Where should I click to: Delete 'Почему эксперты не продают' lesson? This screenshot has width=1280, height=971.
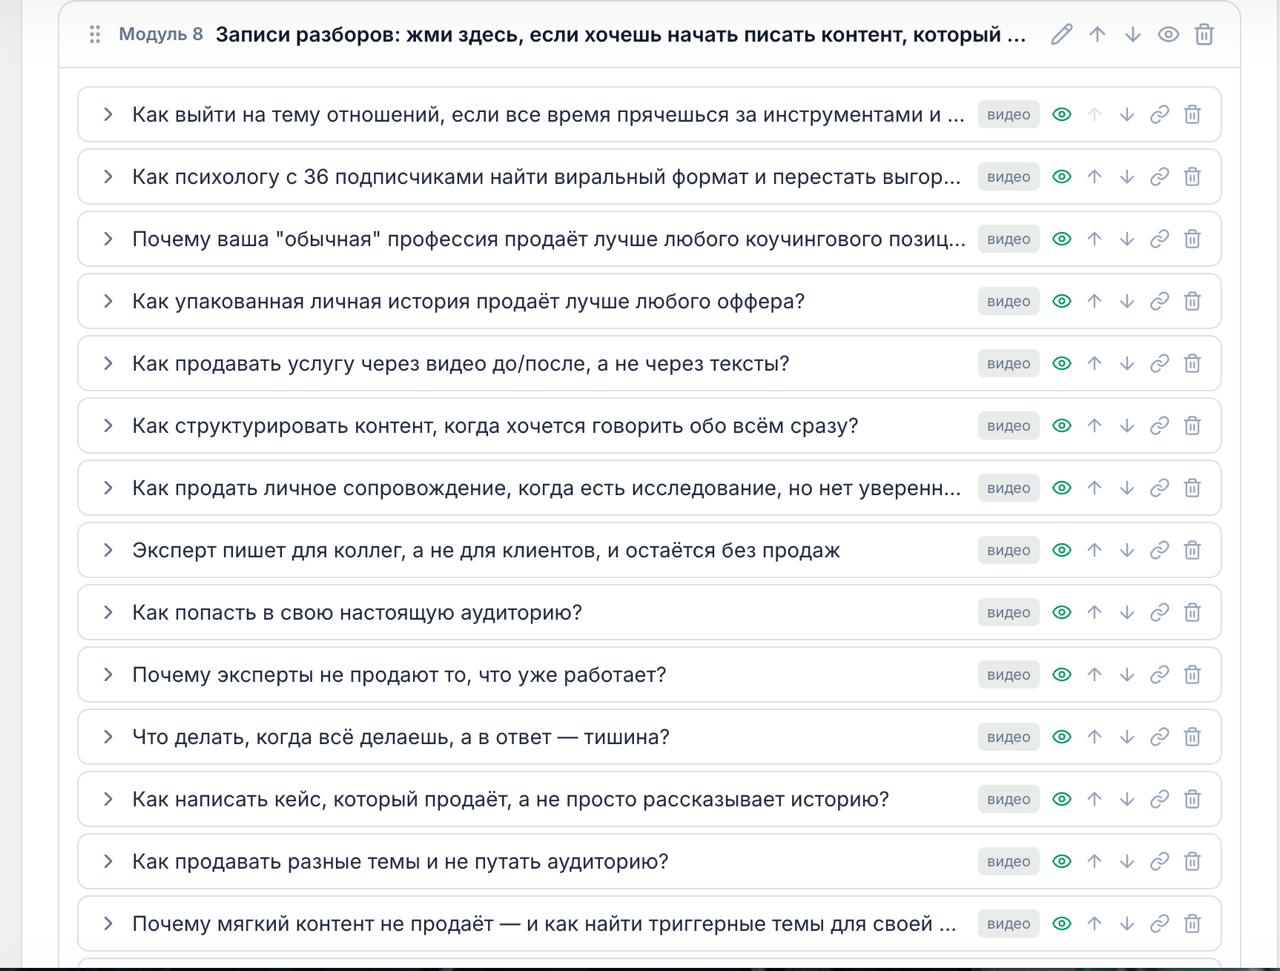point(1192,675)
